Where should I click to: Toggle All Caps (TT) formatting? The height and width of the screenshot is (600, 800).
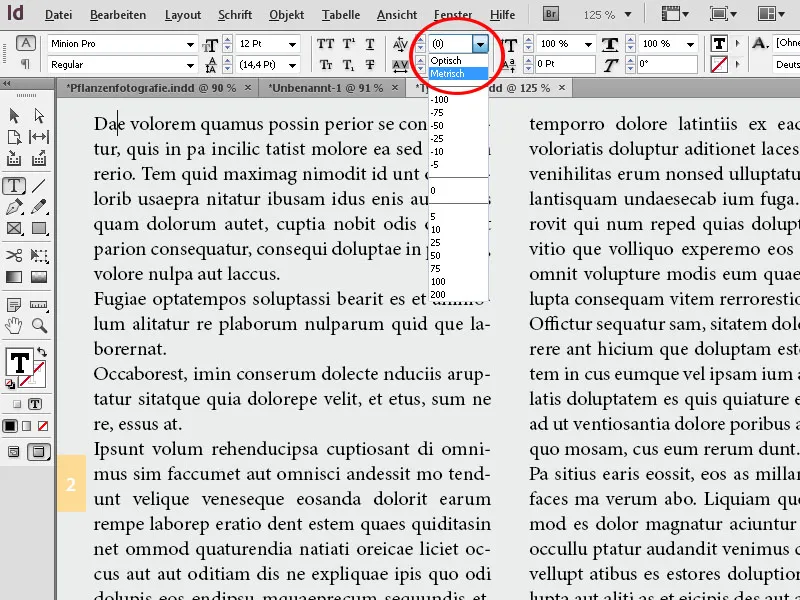click(325, 44)
